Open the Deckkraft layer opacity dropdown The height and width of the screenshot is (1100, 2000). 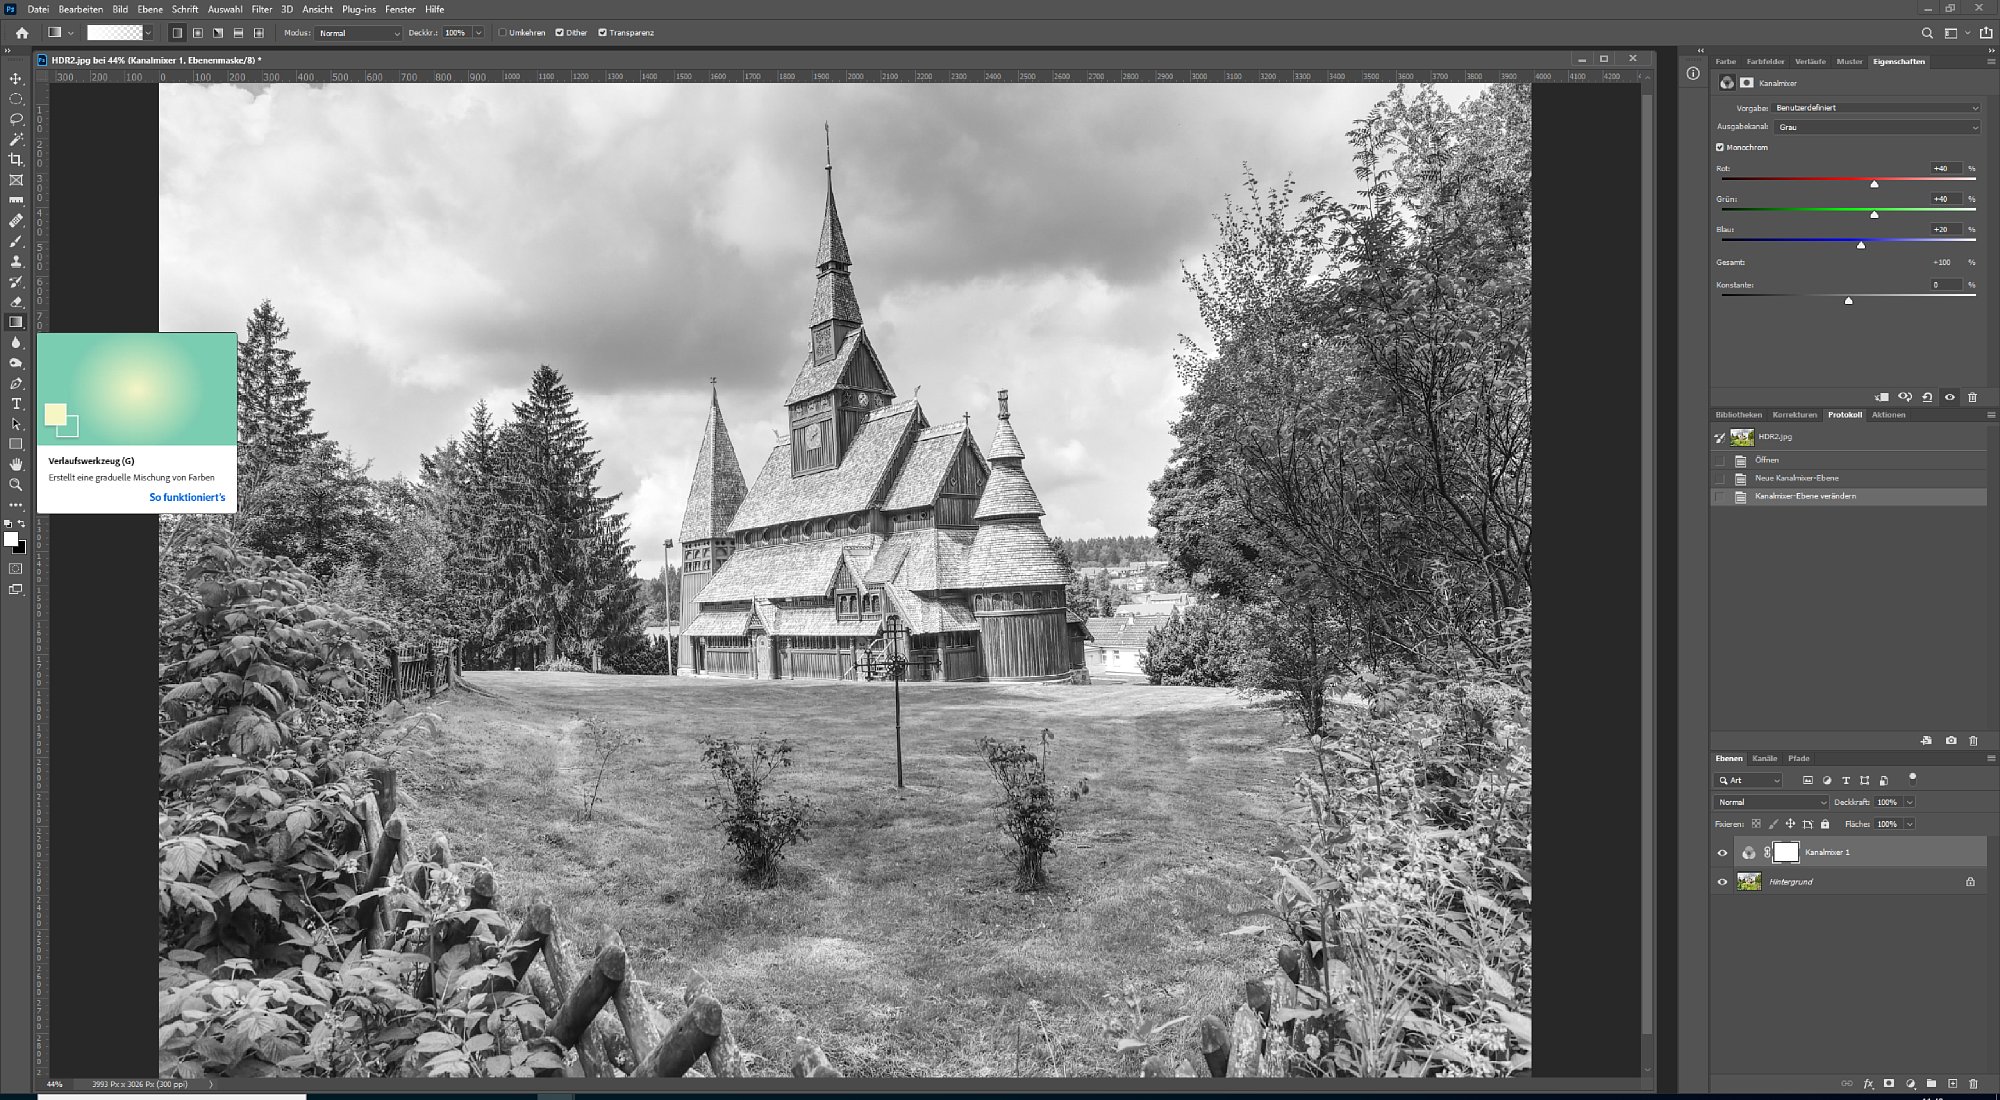pos(1909,802)
